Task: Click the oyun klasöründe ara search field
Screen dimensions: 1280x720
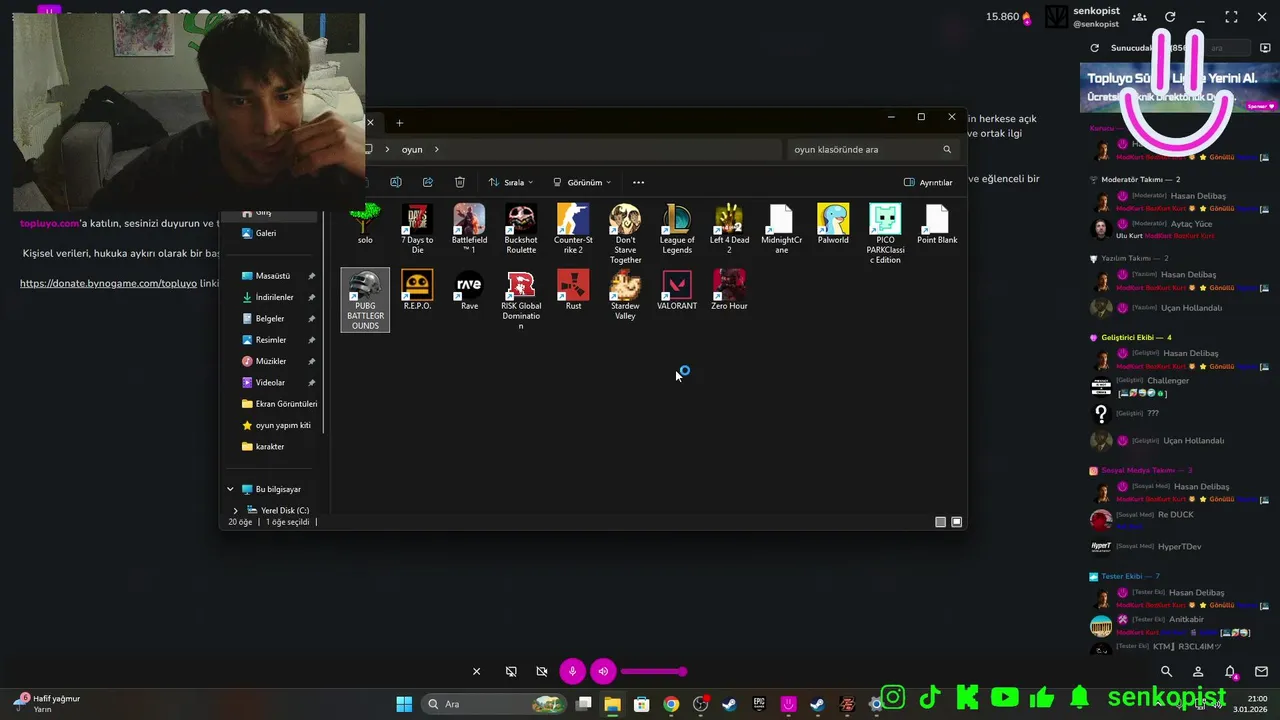Action: [x=873, y=149]
